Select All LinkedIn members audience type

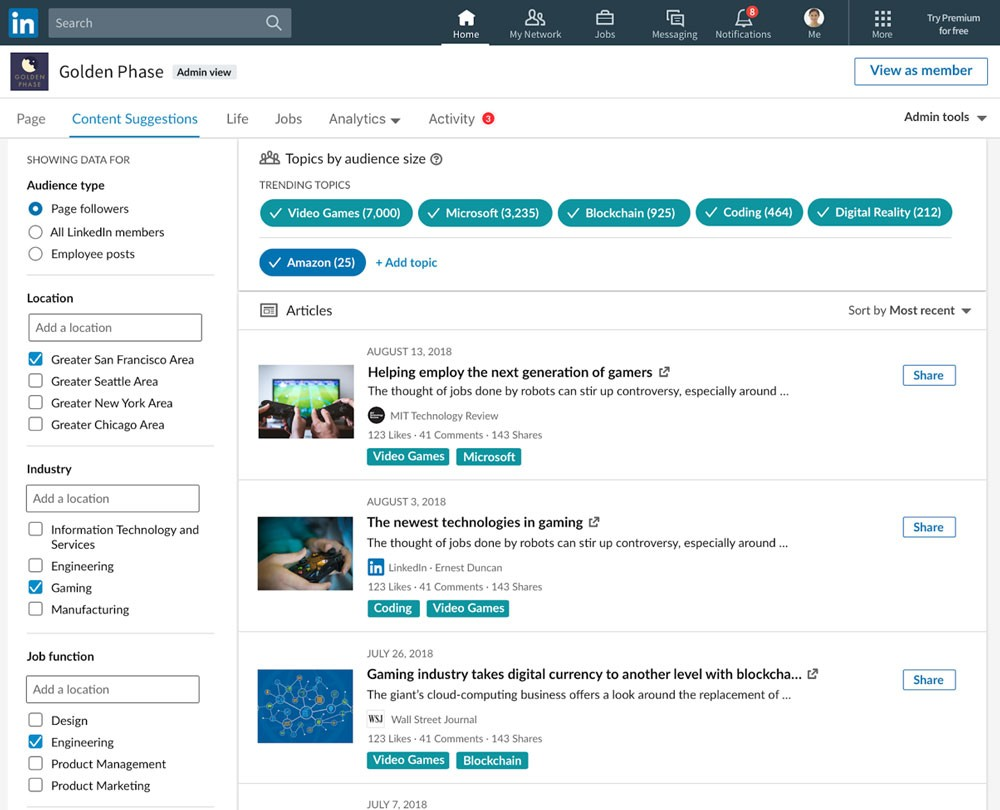(36, 232)
